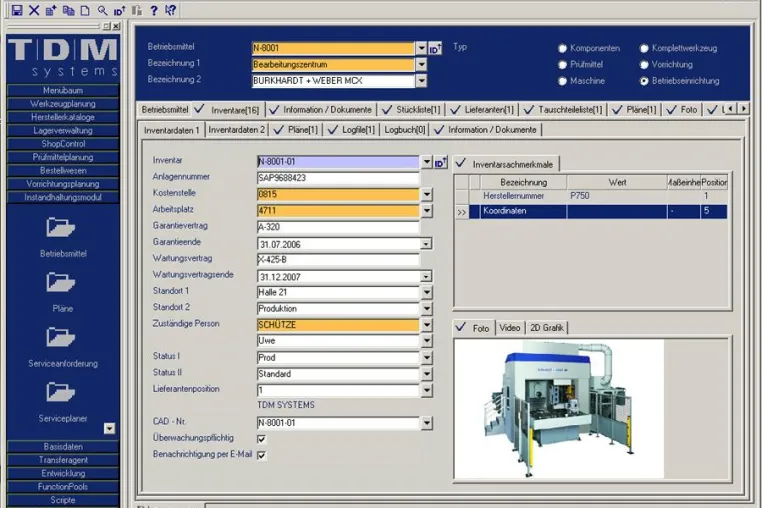
Task: Click the ID arrow icon in the top toolbar
Action: (x=120, y=10)
